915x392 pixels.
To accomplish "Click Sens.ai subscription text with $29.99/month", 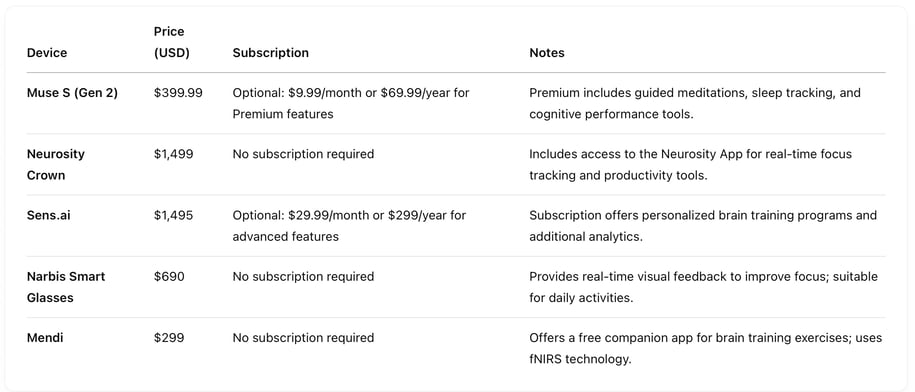I will pos(349,226).
